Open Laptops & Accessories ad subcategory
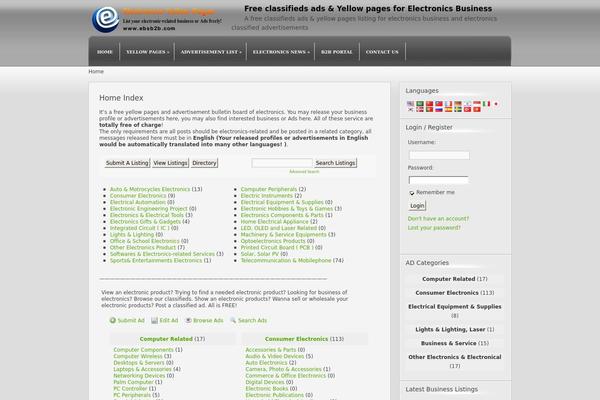 coord(142,369)
